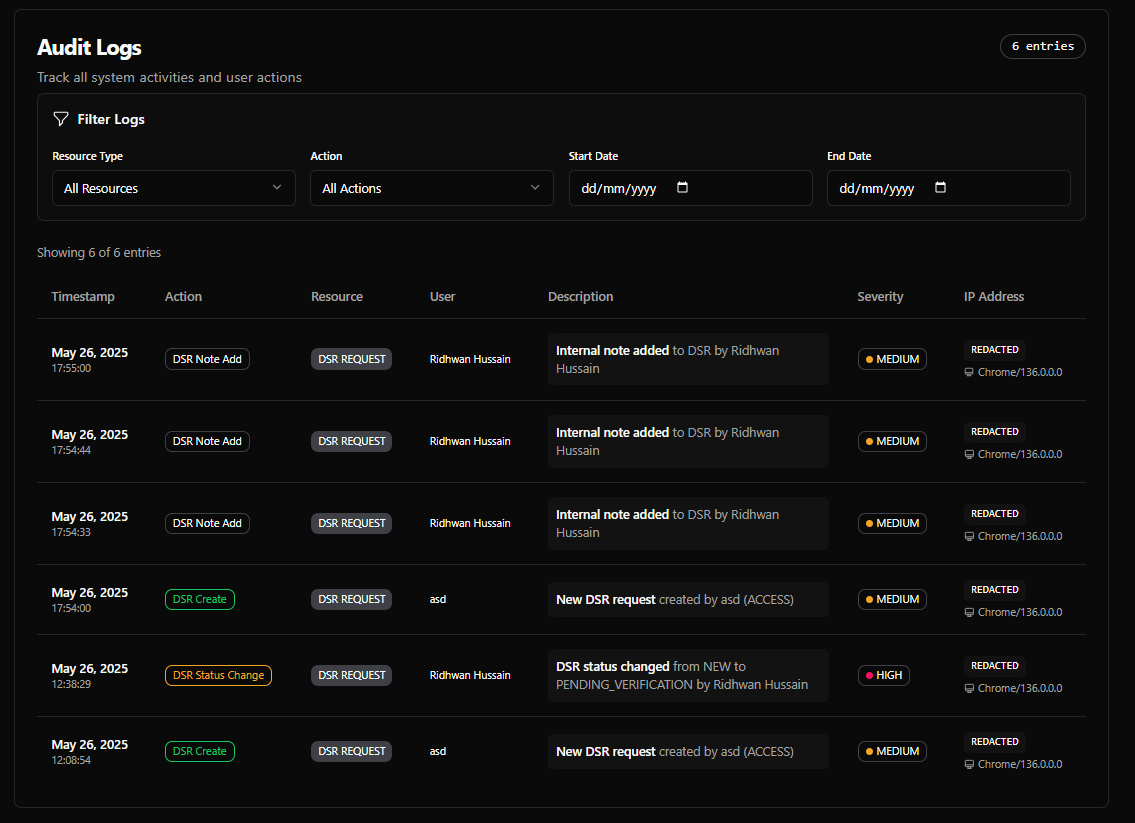
Task: Click DSR REQUEST tag in 17:55:00 row
Action: click(351, 359)
